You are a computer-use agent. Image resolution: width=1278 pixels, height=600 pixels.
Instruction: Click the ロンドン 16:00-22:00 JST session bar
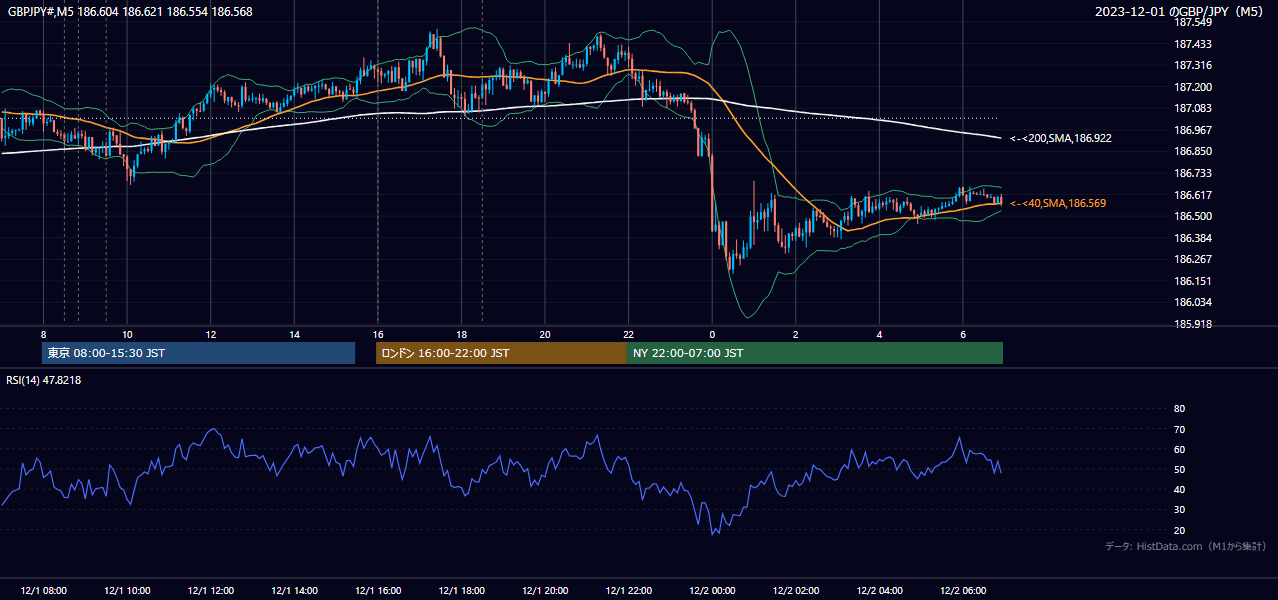click(501, 353)
